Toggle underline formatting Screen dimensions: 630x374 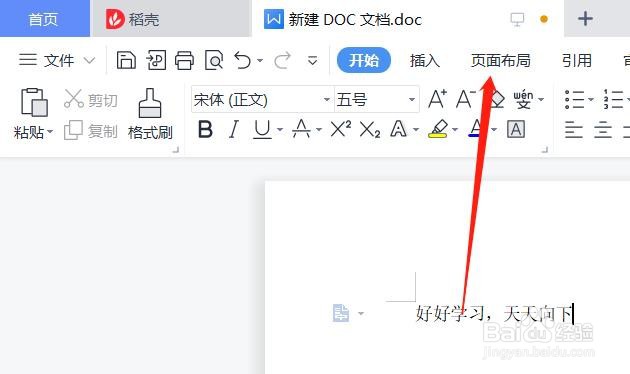pos(262,130)
